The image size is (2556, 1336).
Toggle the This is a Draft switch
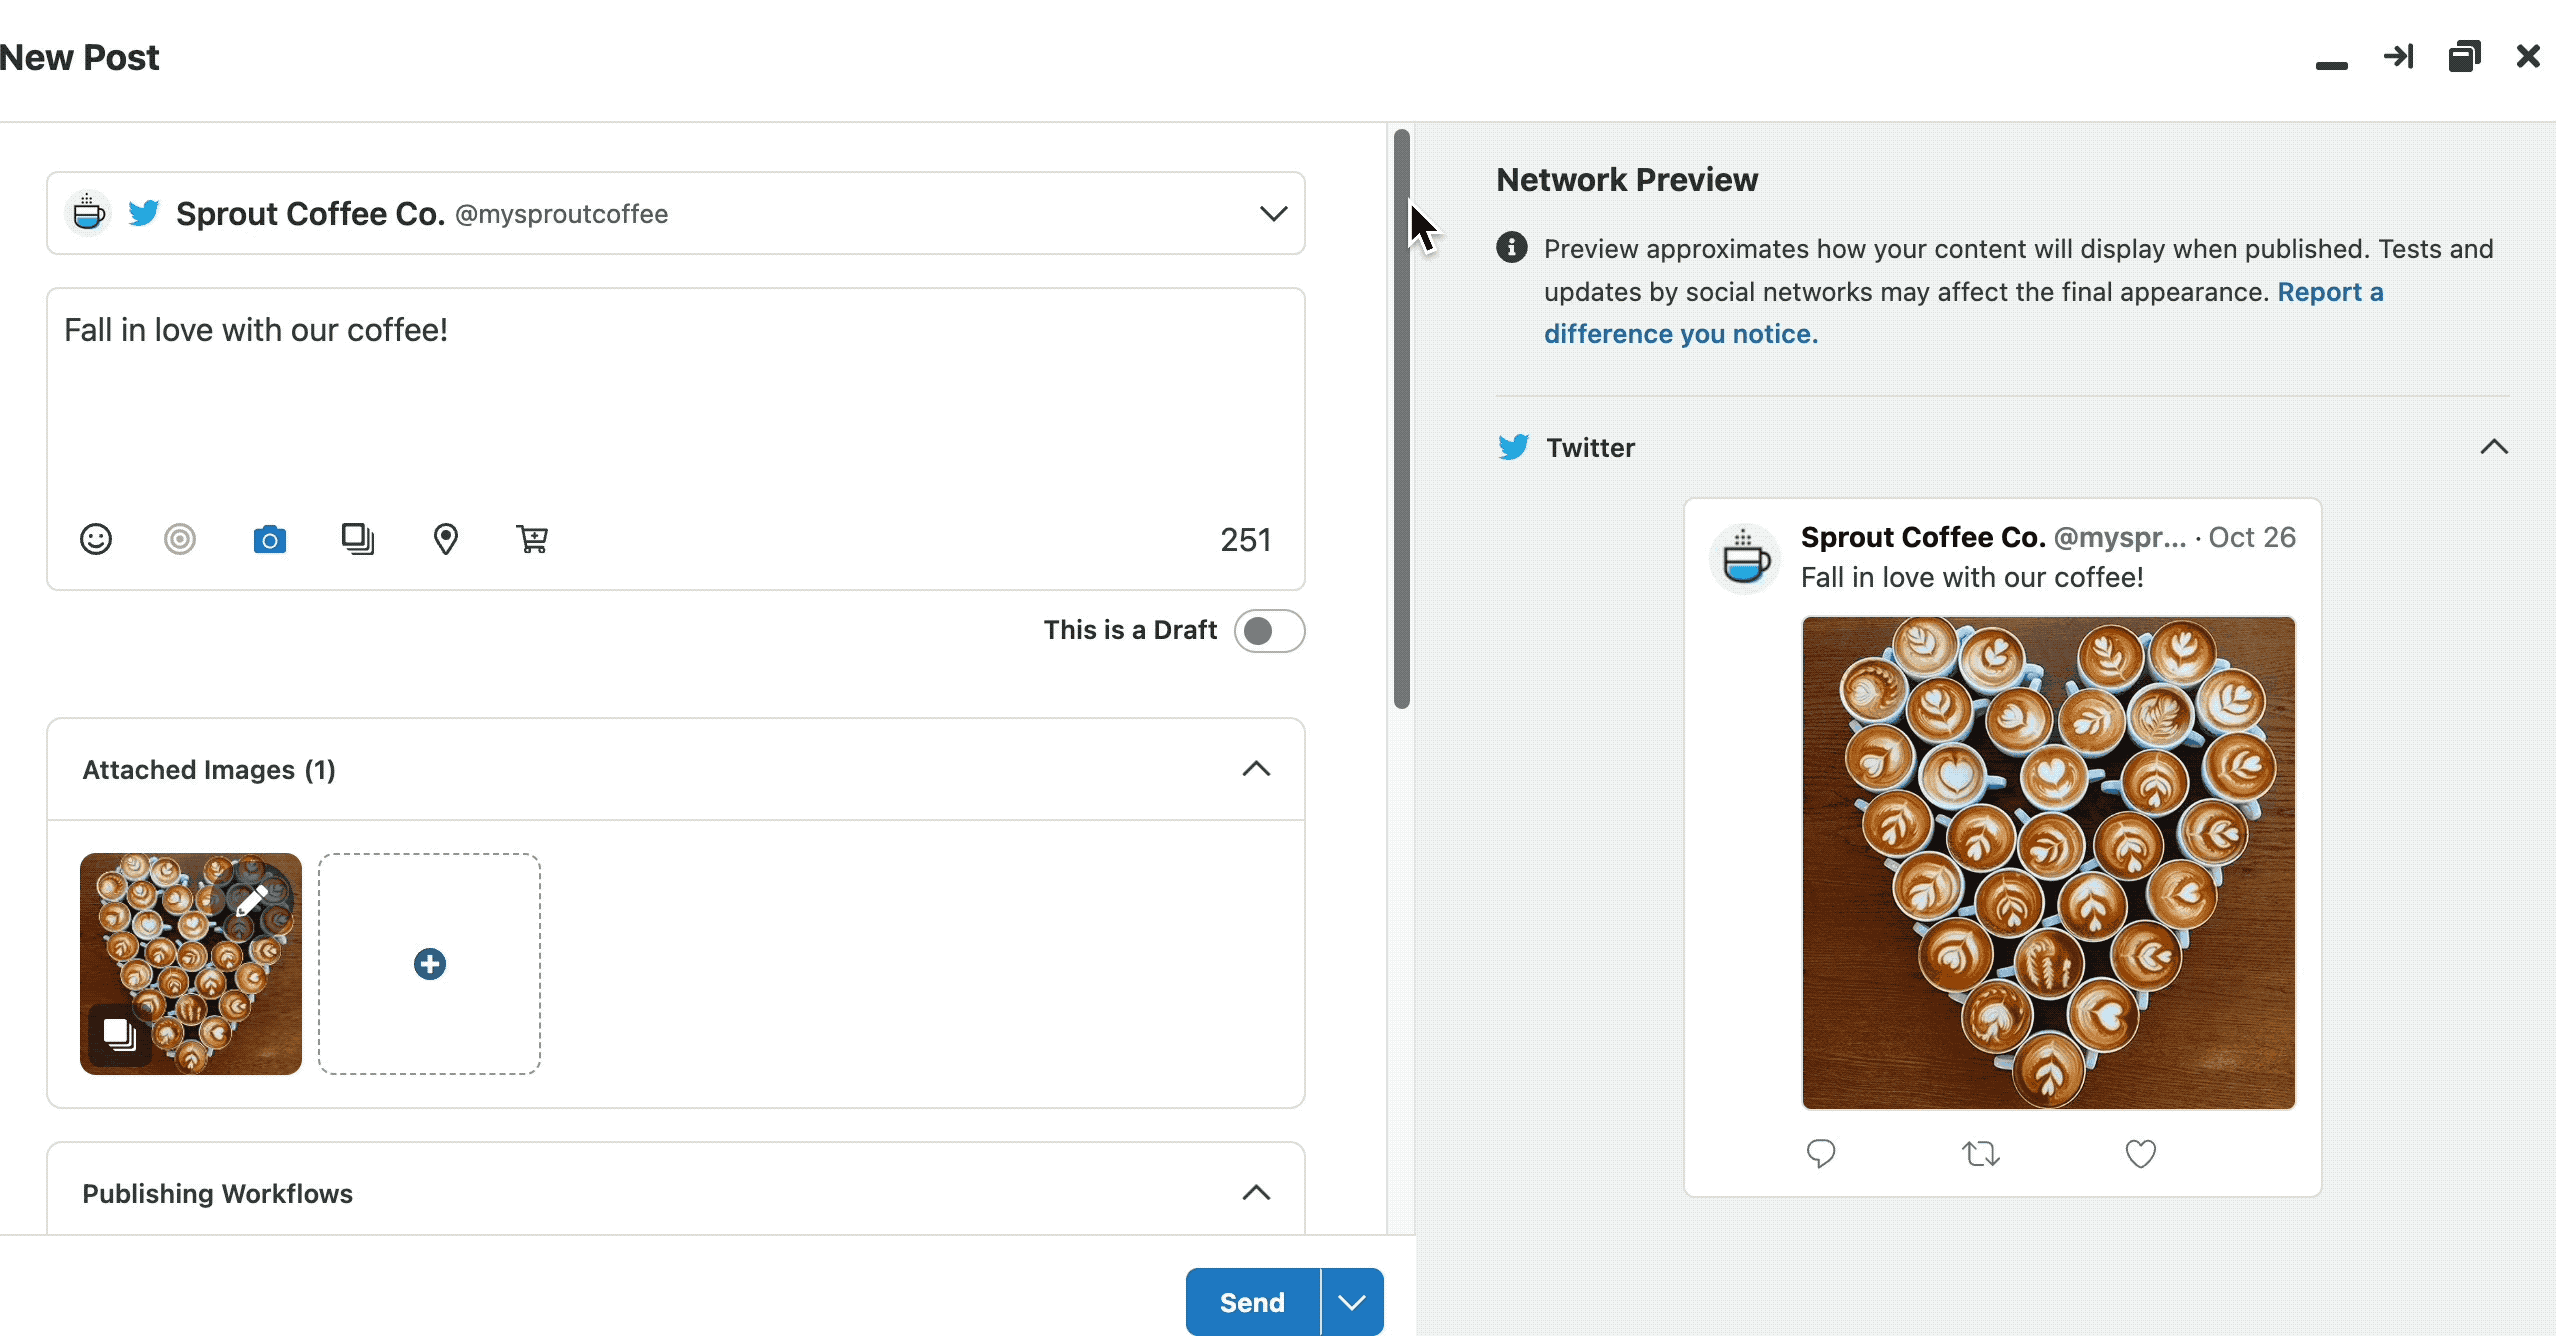click(1269, 631)
